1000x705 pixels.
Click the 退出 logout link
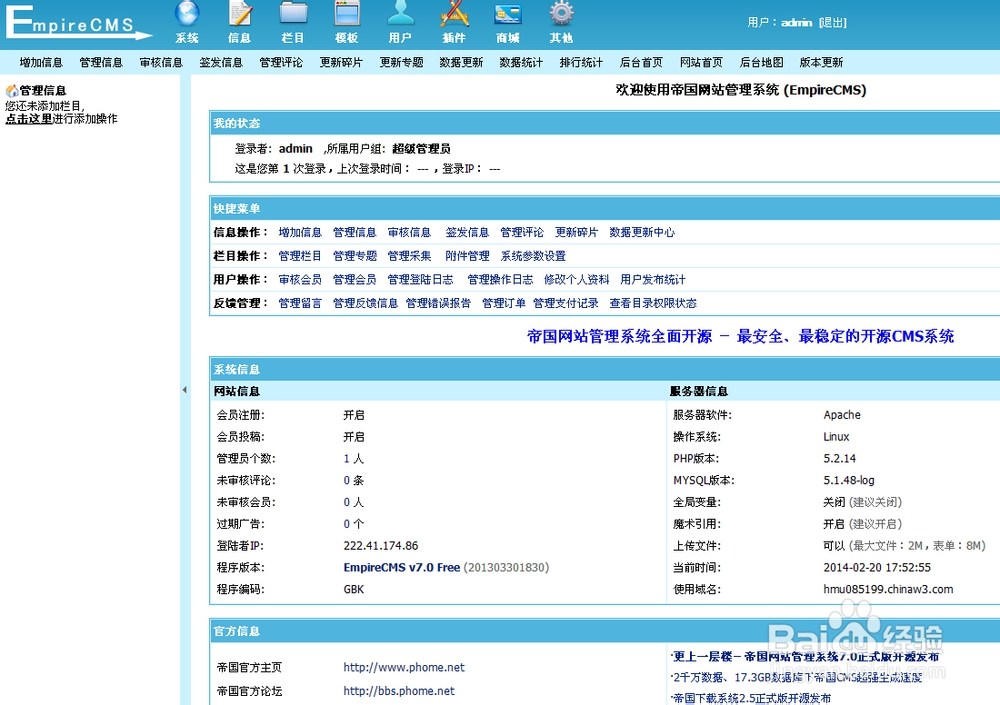832,22
